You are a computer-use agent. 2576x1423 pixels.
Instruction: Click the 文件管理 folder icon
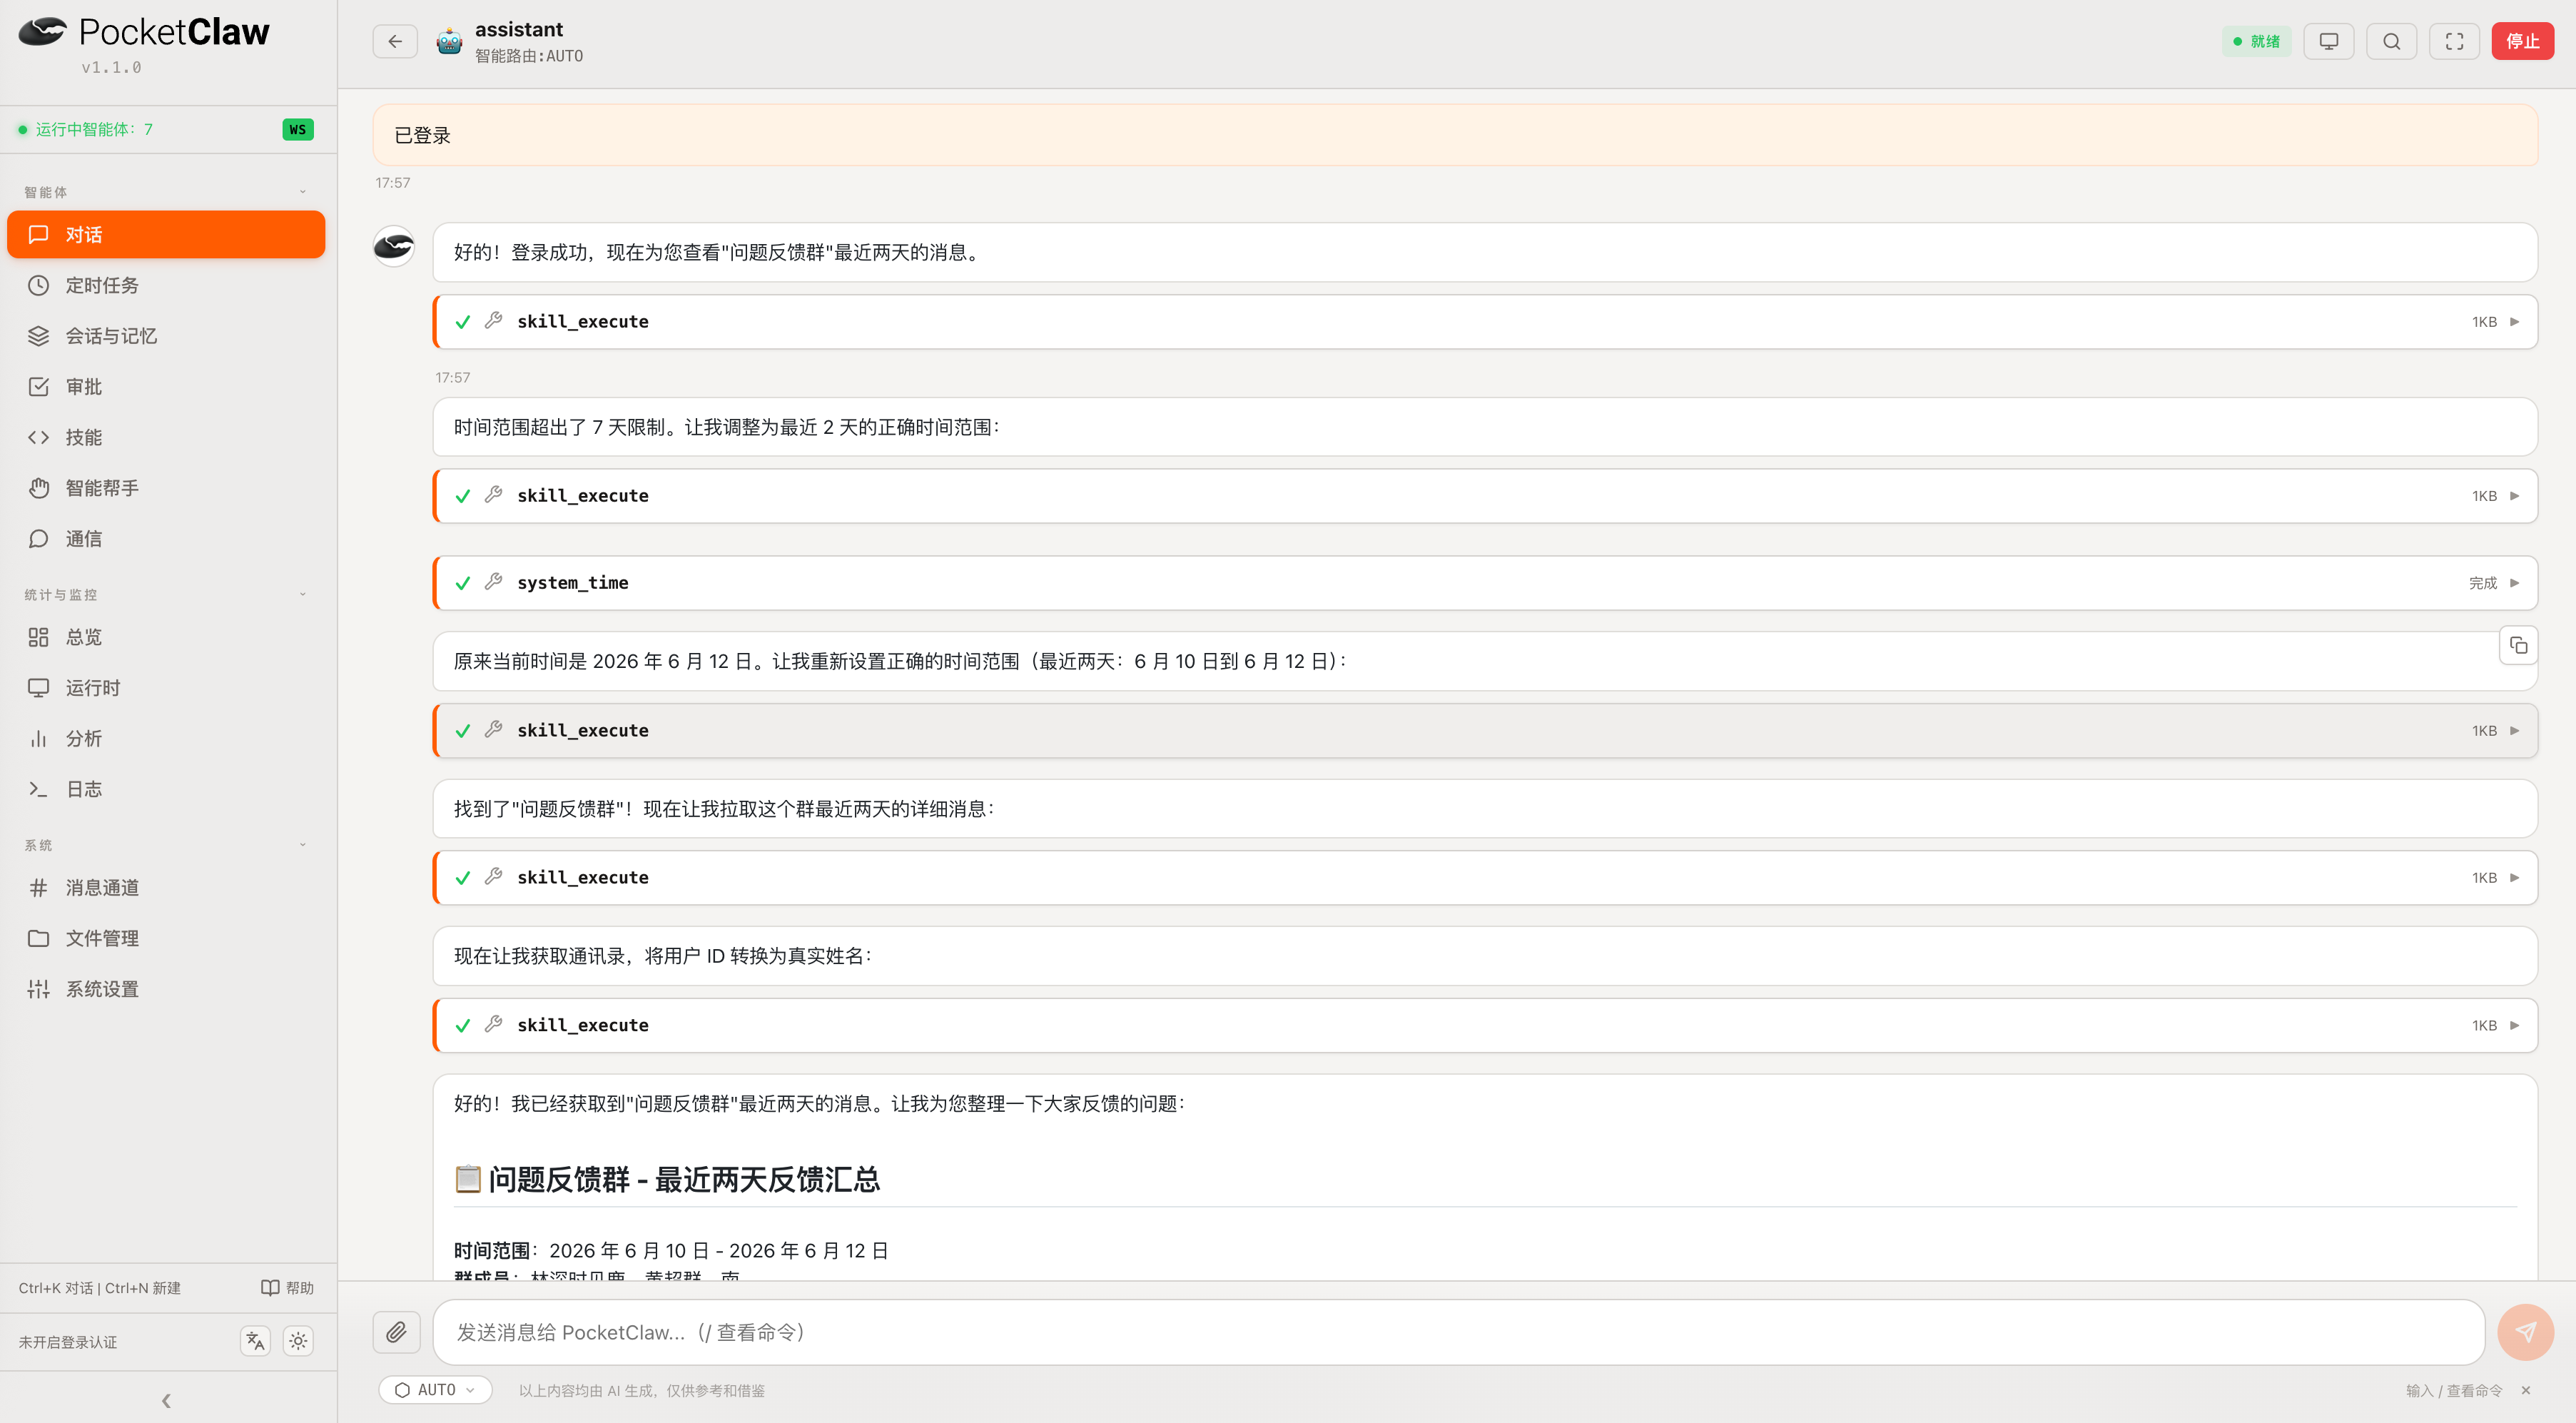(x=38, y=938)
